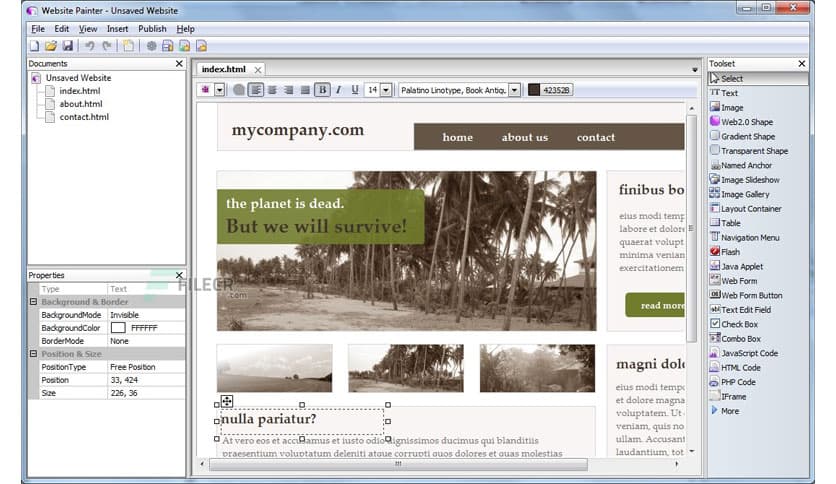Close the Properties panel
Screen dimensions: 836x484
(179, 275)
